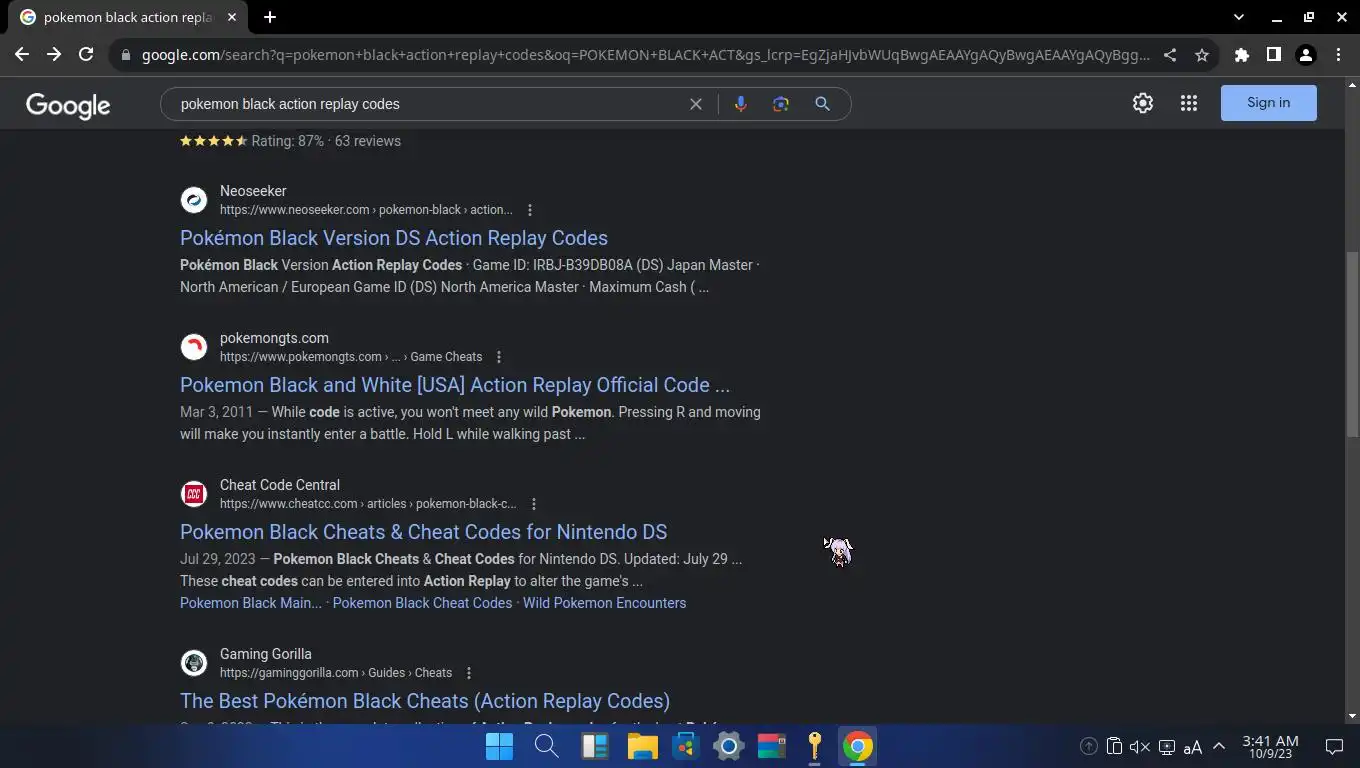The width and height of the screenshot is (1360, 768).
Task: Open the Chrome three-dot menu
Action: point(1338,55)
